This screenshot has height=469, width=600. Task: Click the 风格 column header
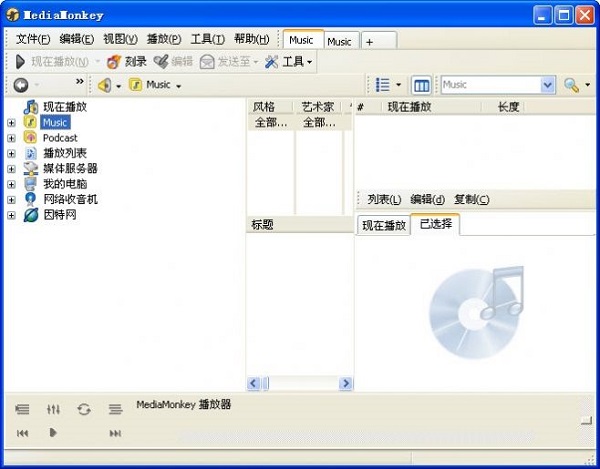click(271, 107)
